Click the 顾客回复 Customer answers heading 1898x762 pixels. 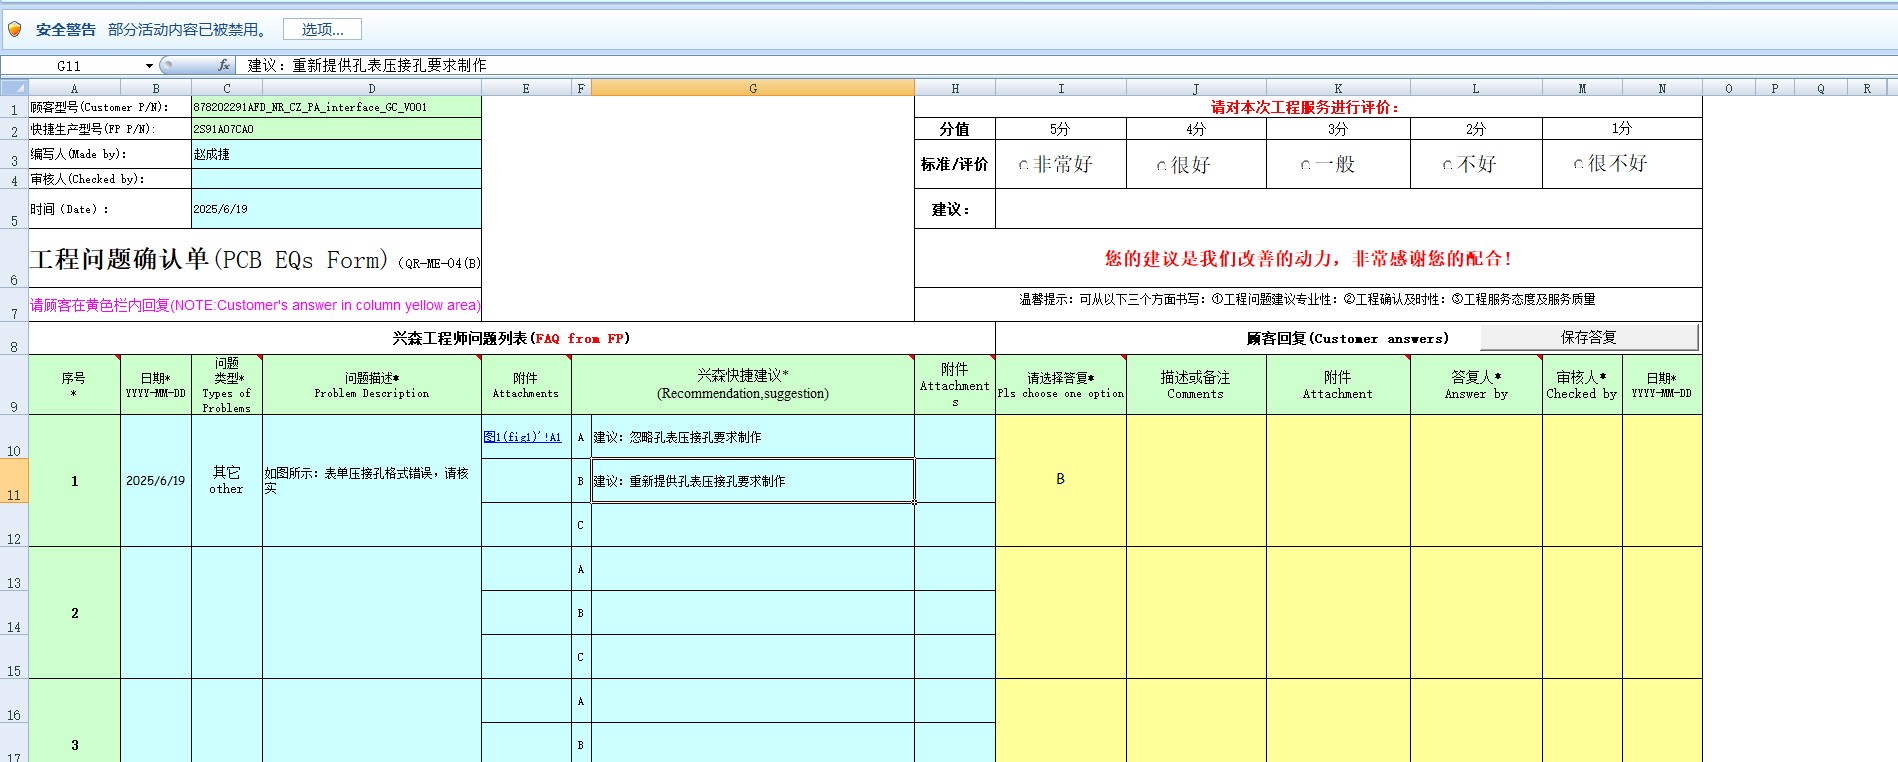[x=1347, y=338]
